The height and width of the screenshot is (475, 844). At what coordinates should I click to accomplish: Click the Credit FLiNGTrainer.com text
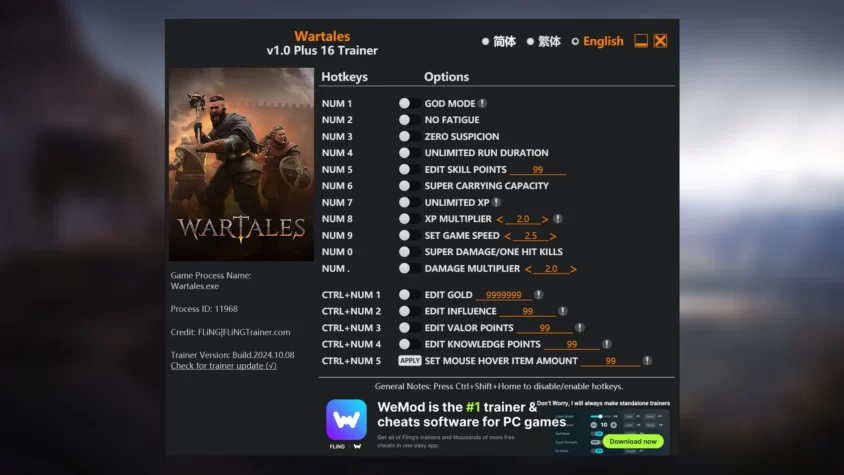click(x=230, y=332)
